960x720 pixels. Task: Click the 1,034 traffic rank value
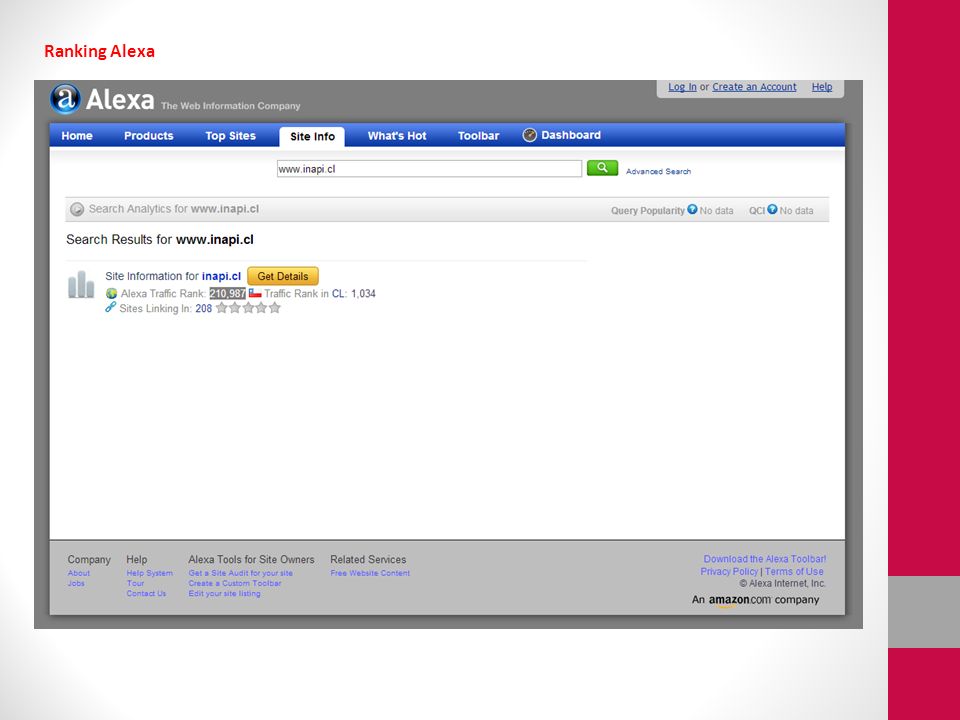[x=363, y=294]
